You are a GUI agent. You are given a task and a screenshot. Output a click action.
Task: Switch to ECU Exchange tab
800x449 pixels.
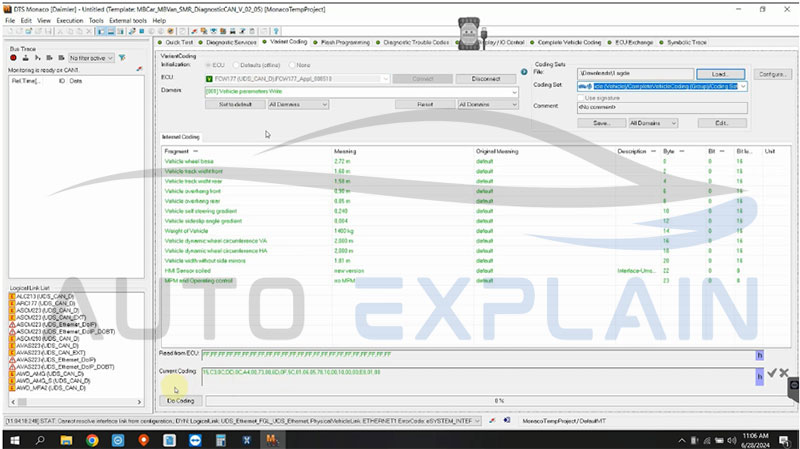[x=631, y=42]
